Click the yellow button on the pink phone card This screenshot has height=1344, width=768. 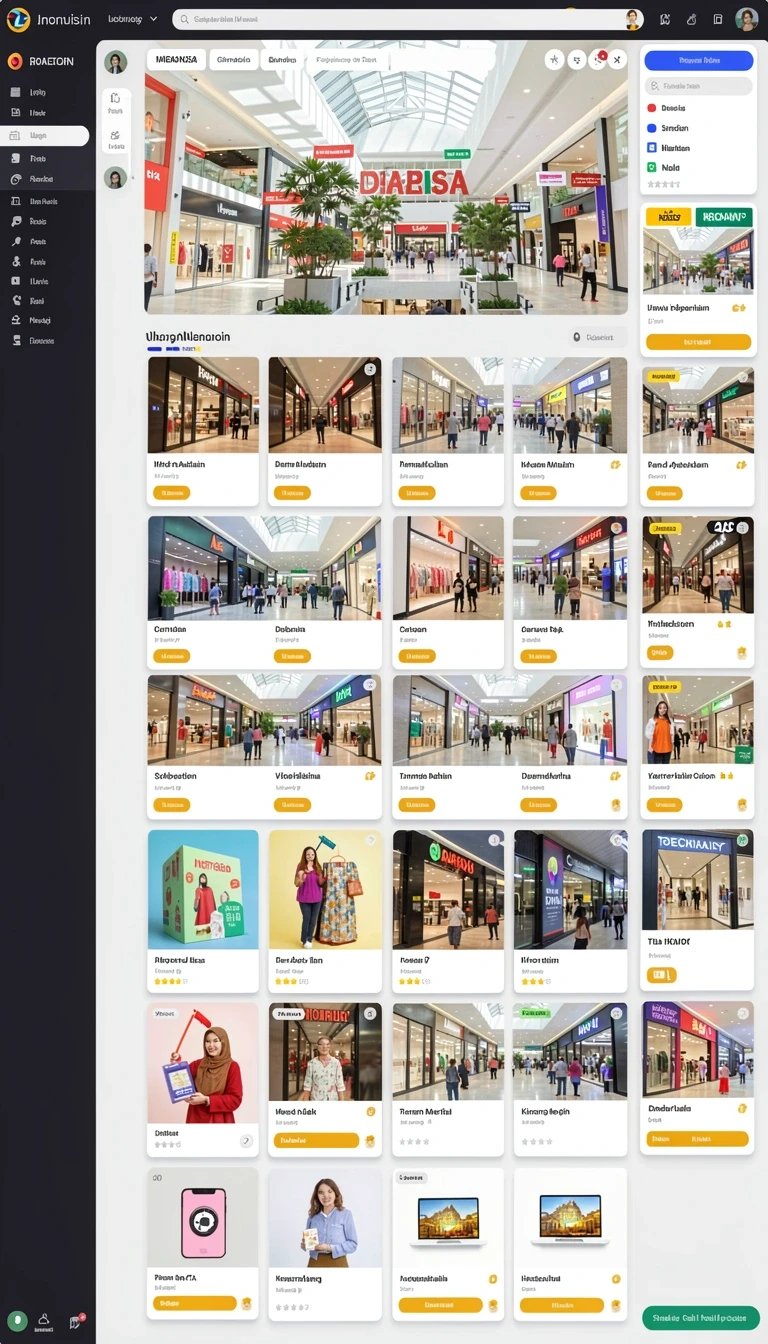[x=195, y=1303]
